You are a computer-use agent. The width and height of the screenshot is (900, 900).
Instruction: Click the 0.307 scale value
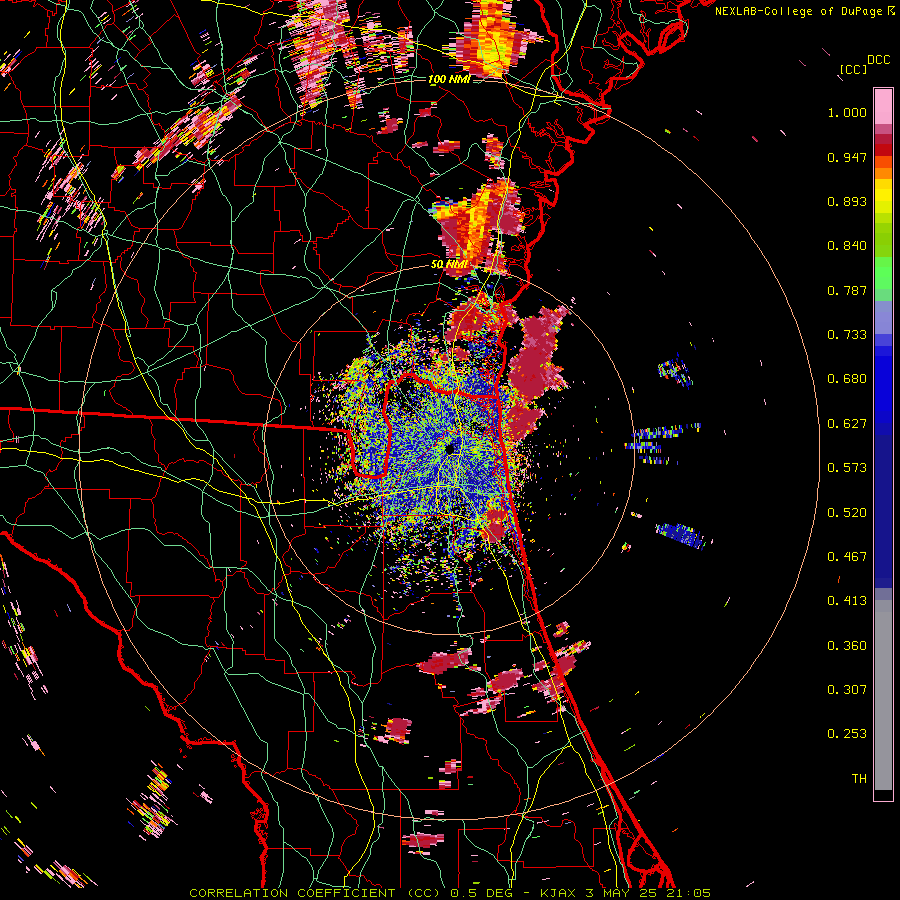coord(847,690)
